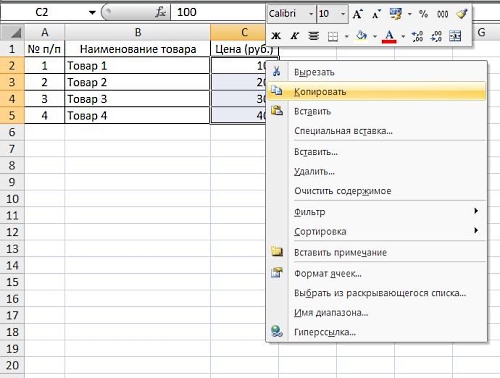Screen dimensions: 500x378
Task: Click the Select All corner triangle
Action: tap(12, 32)
